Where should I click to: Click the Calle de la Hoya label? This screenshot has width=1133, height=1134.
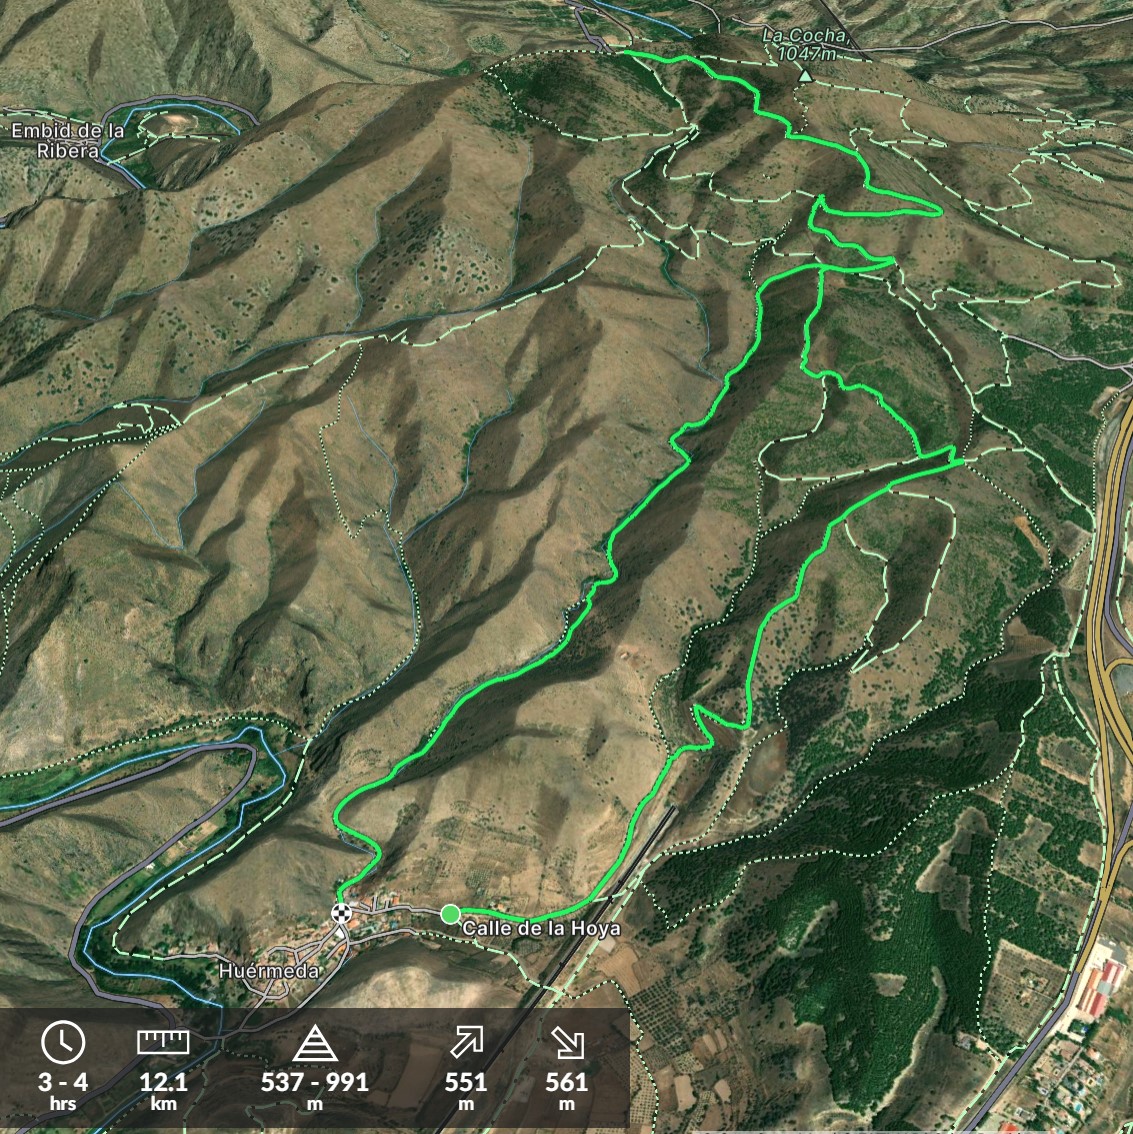click(x=542, y=928)
